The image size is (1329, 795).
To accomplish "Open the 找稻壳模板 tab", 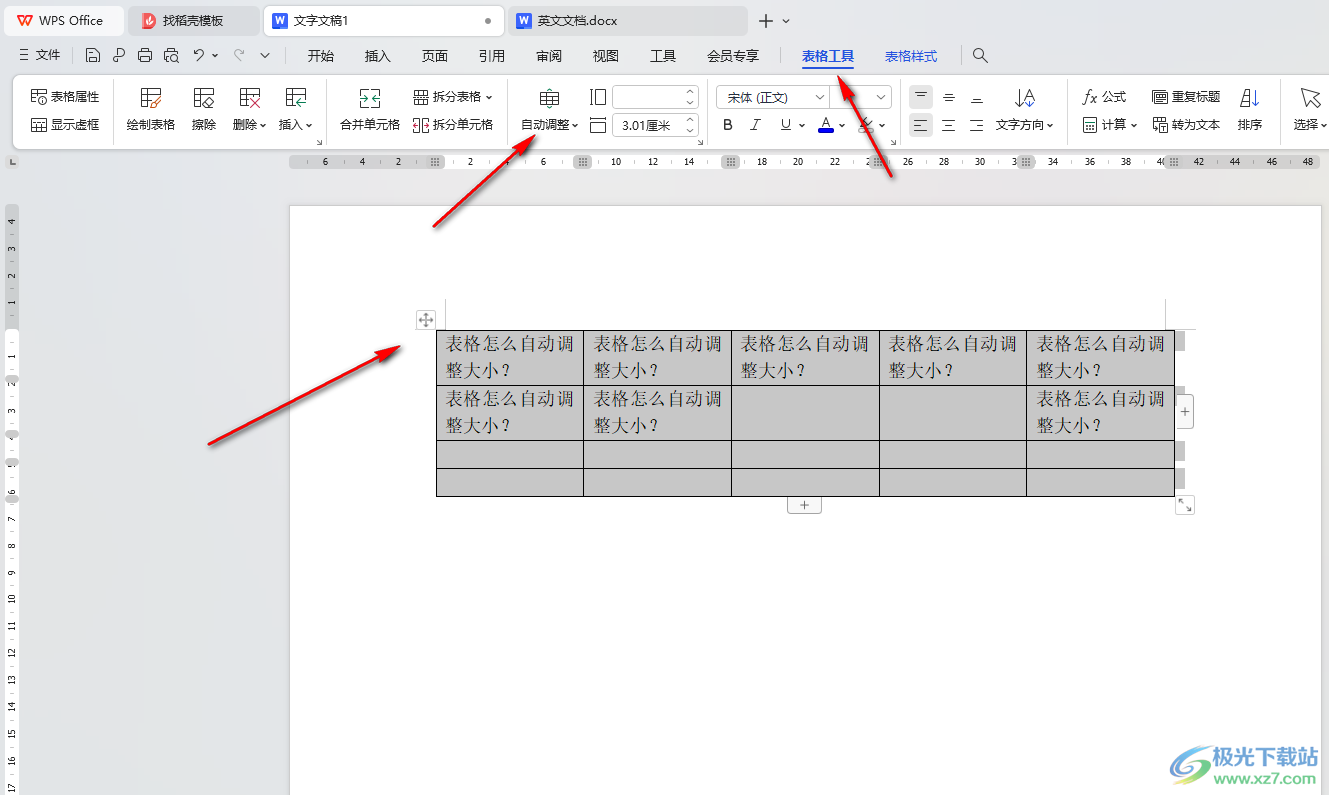I will 194,21.
